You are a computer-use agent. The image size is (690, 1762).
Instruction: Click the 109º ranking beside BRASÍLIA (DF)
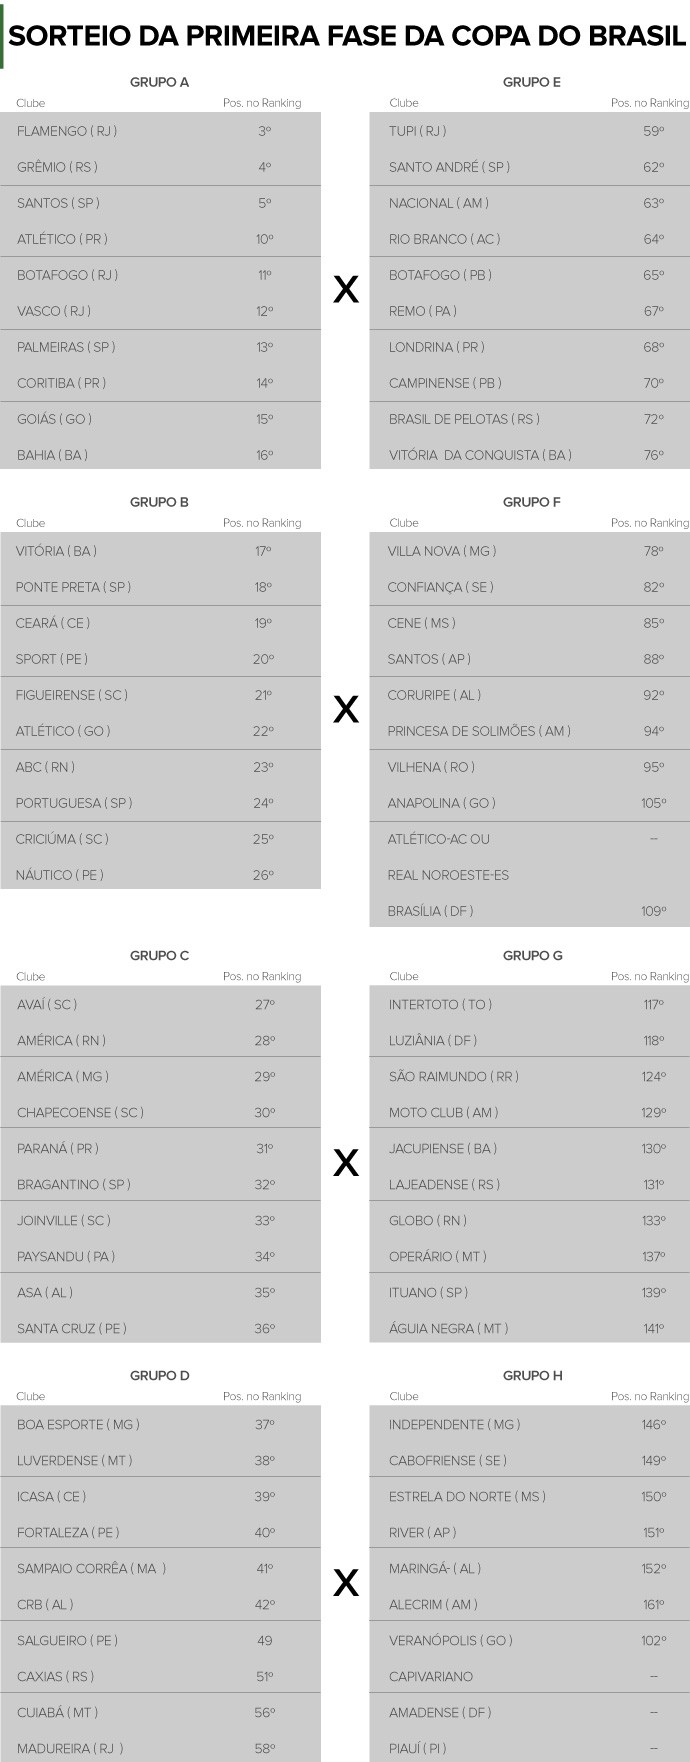tap(653, 911)
